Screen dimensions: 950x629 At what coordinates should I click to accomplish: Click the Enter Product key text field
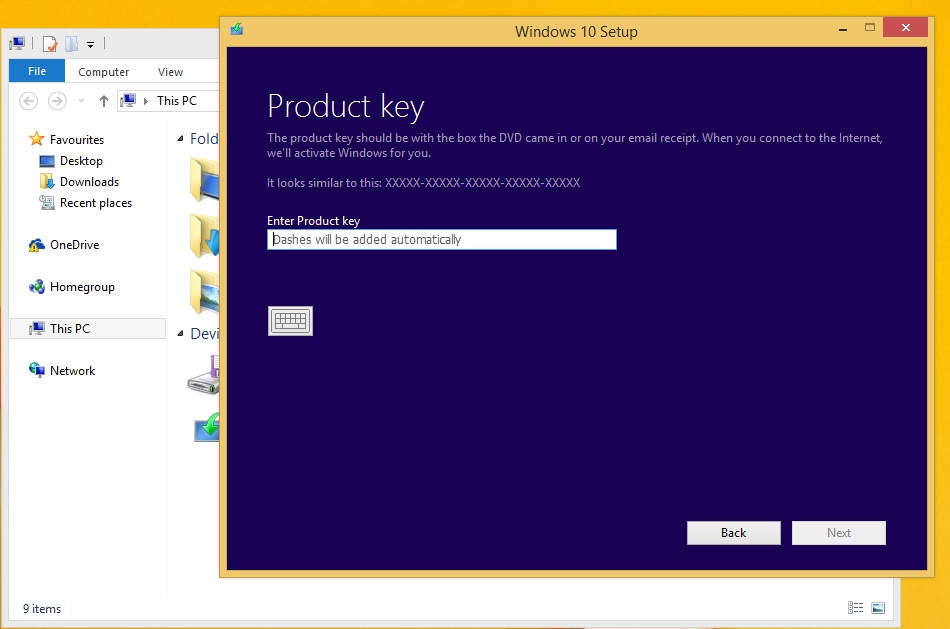[442, 239]
